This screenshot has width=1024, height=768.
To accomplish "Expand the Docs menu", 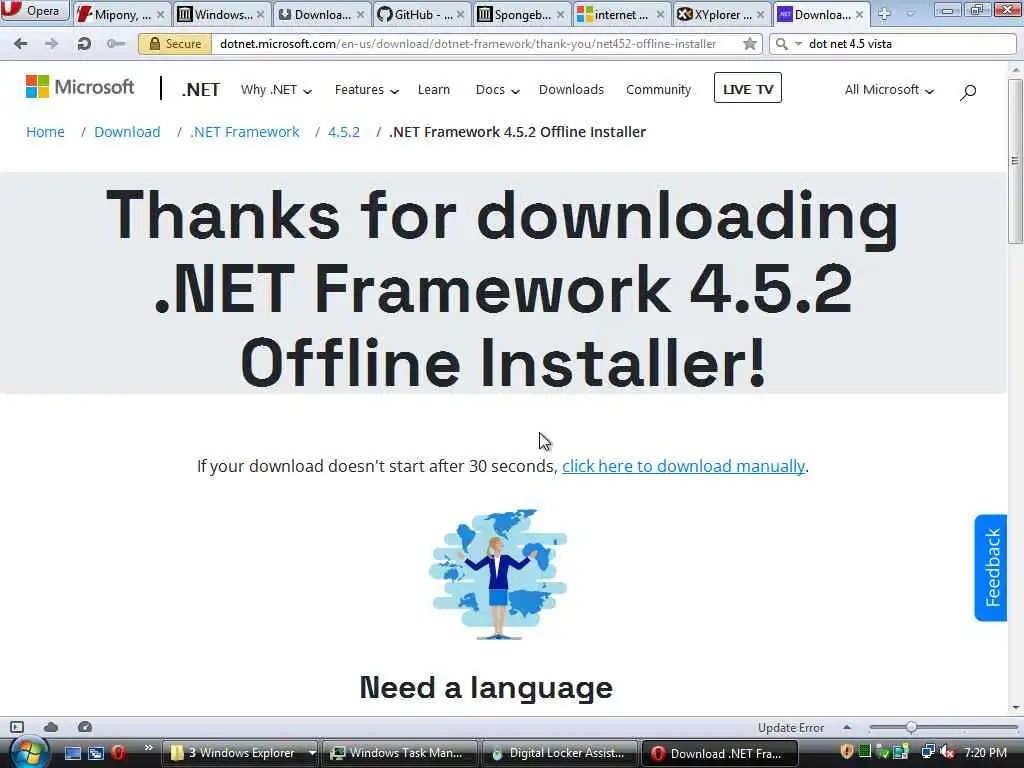I will tap(498, 89).
